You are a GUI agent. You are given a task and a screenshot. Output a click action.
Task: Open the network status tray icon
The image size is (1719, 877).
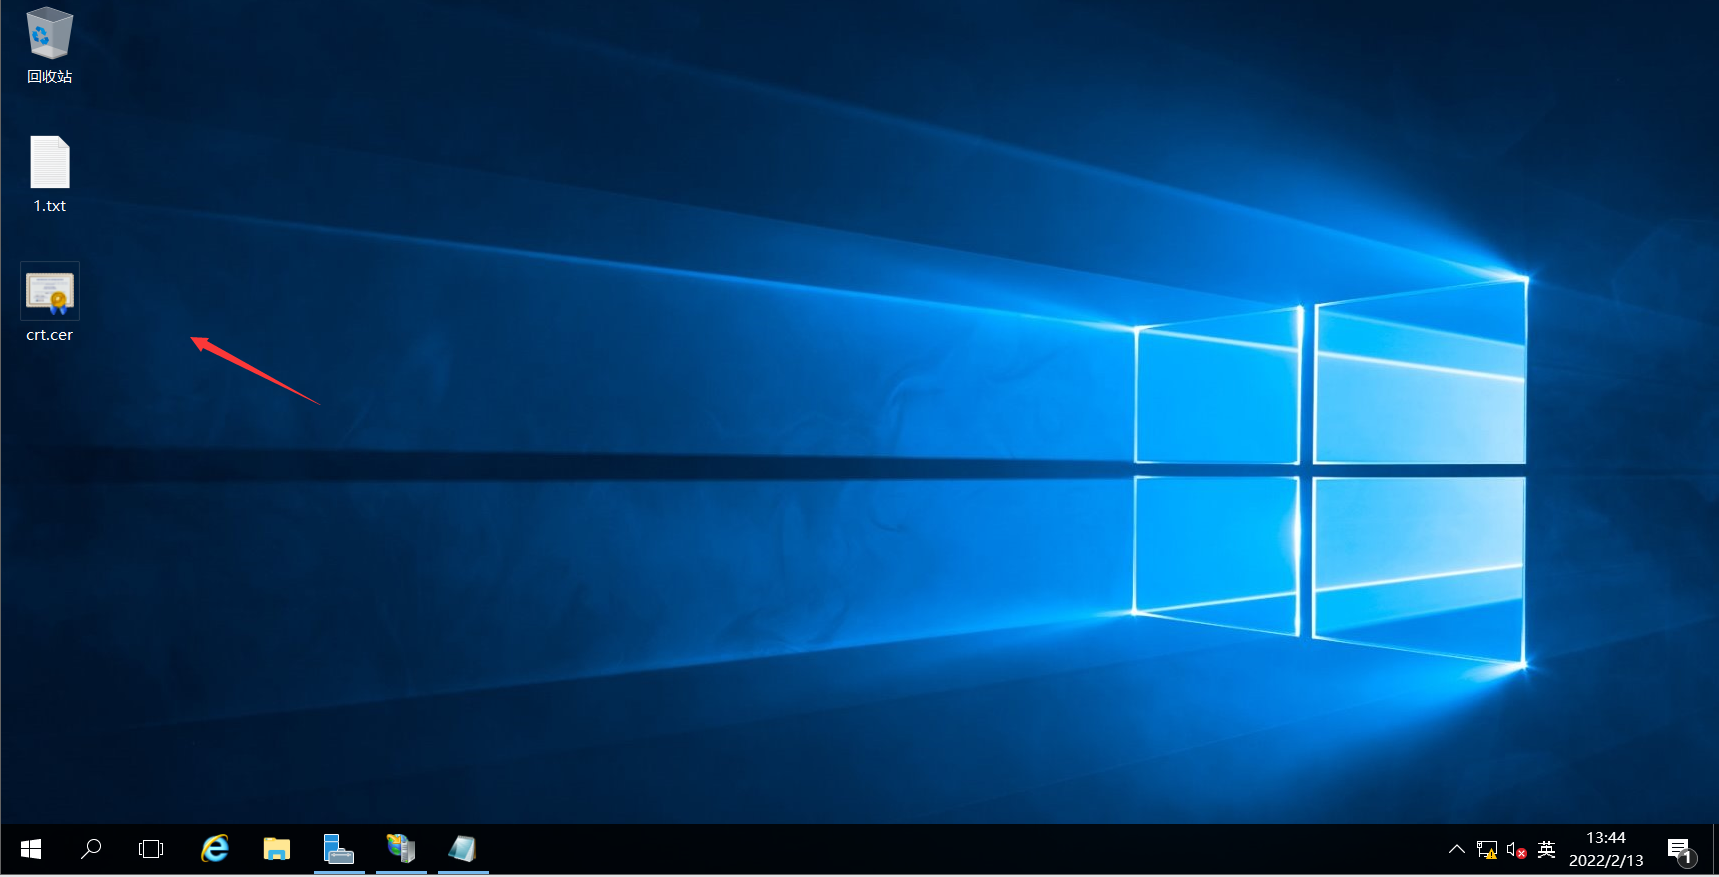coord(1487,850)
